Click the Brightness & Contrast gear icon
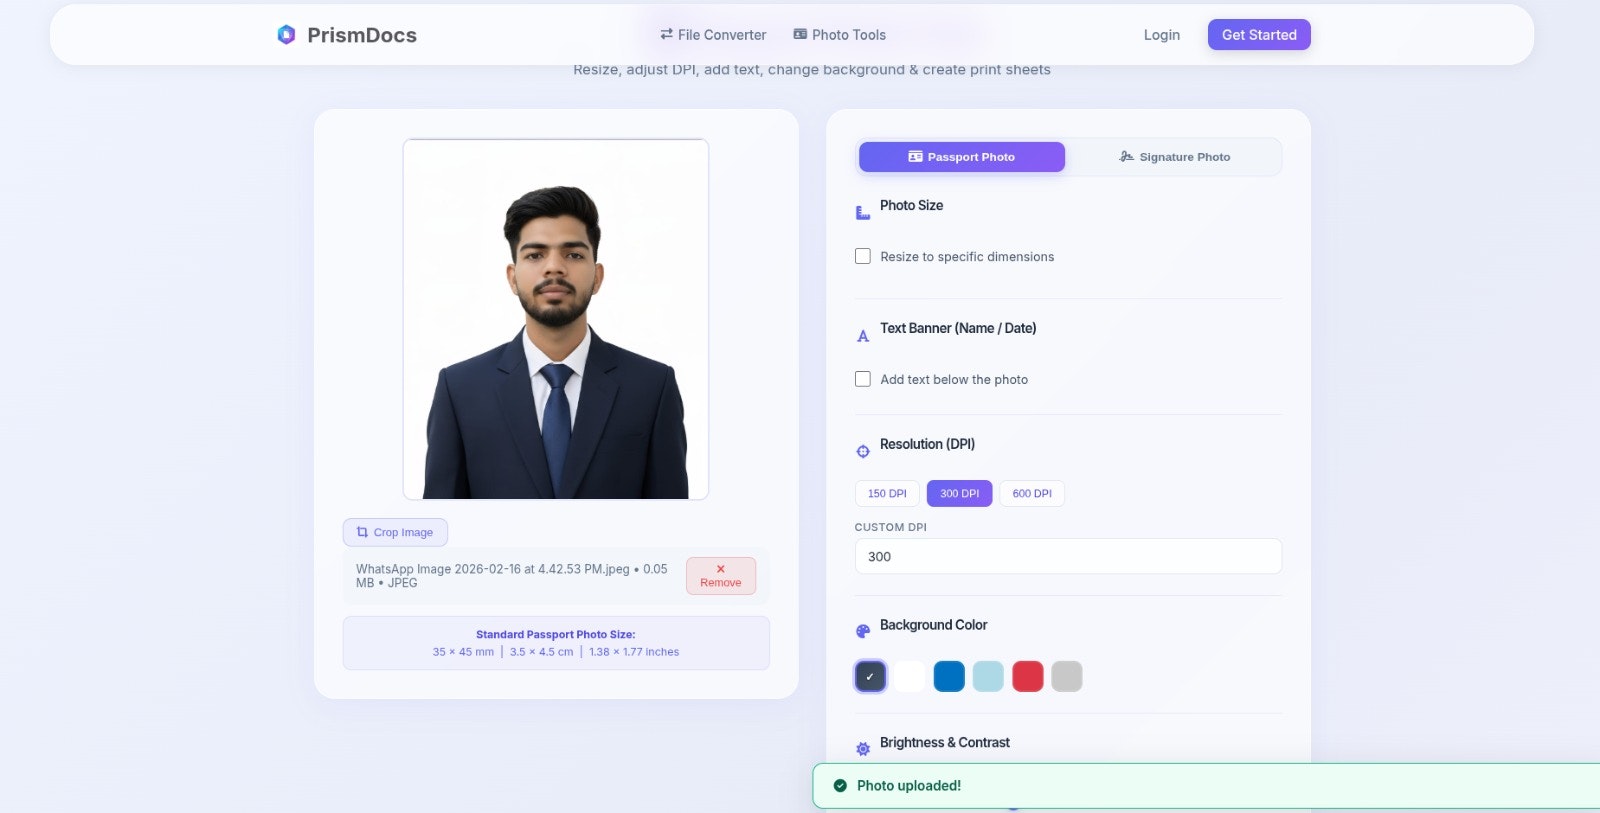 [863, 749]
